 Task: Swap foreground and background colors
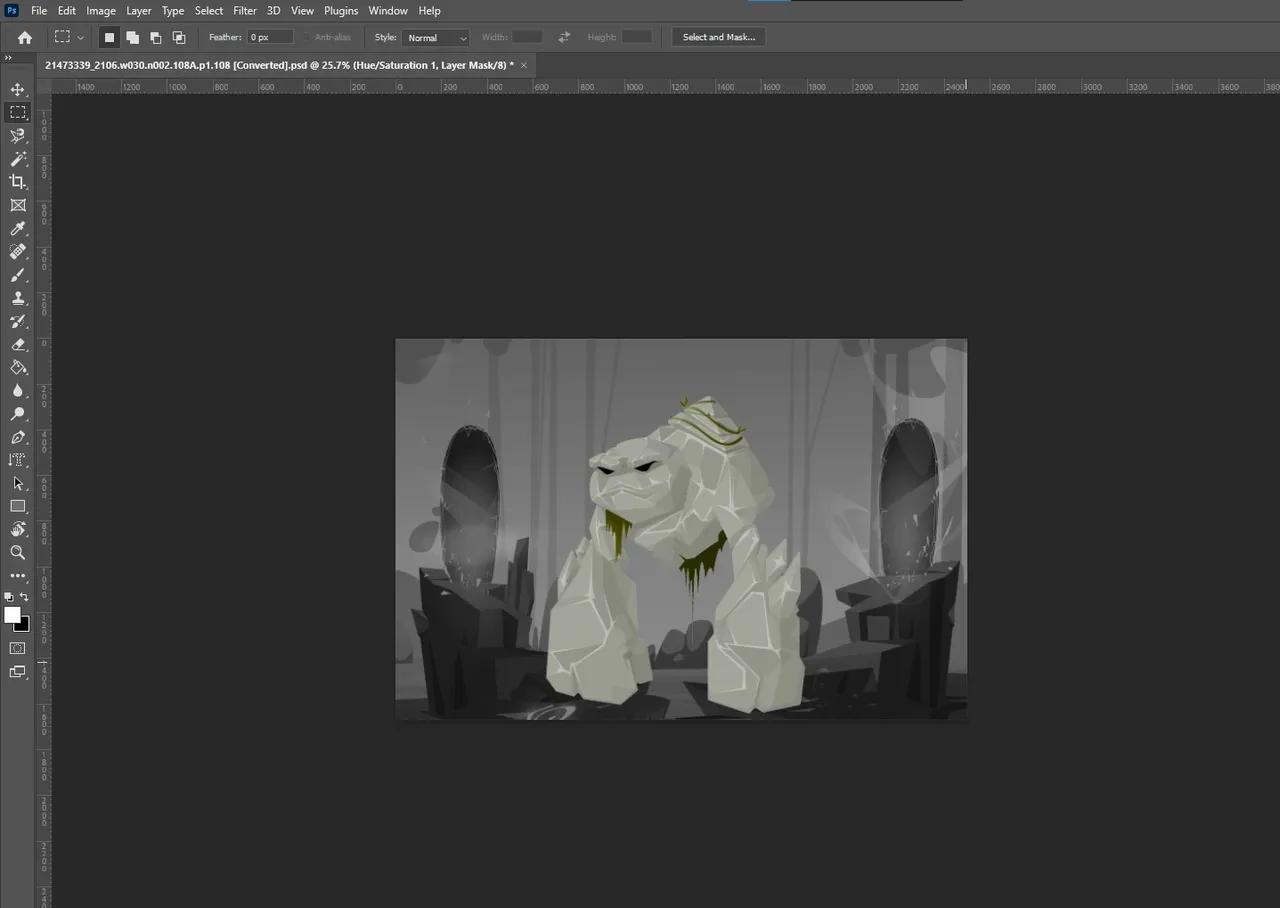click(25, 597)
